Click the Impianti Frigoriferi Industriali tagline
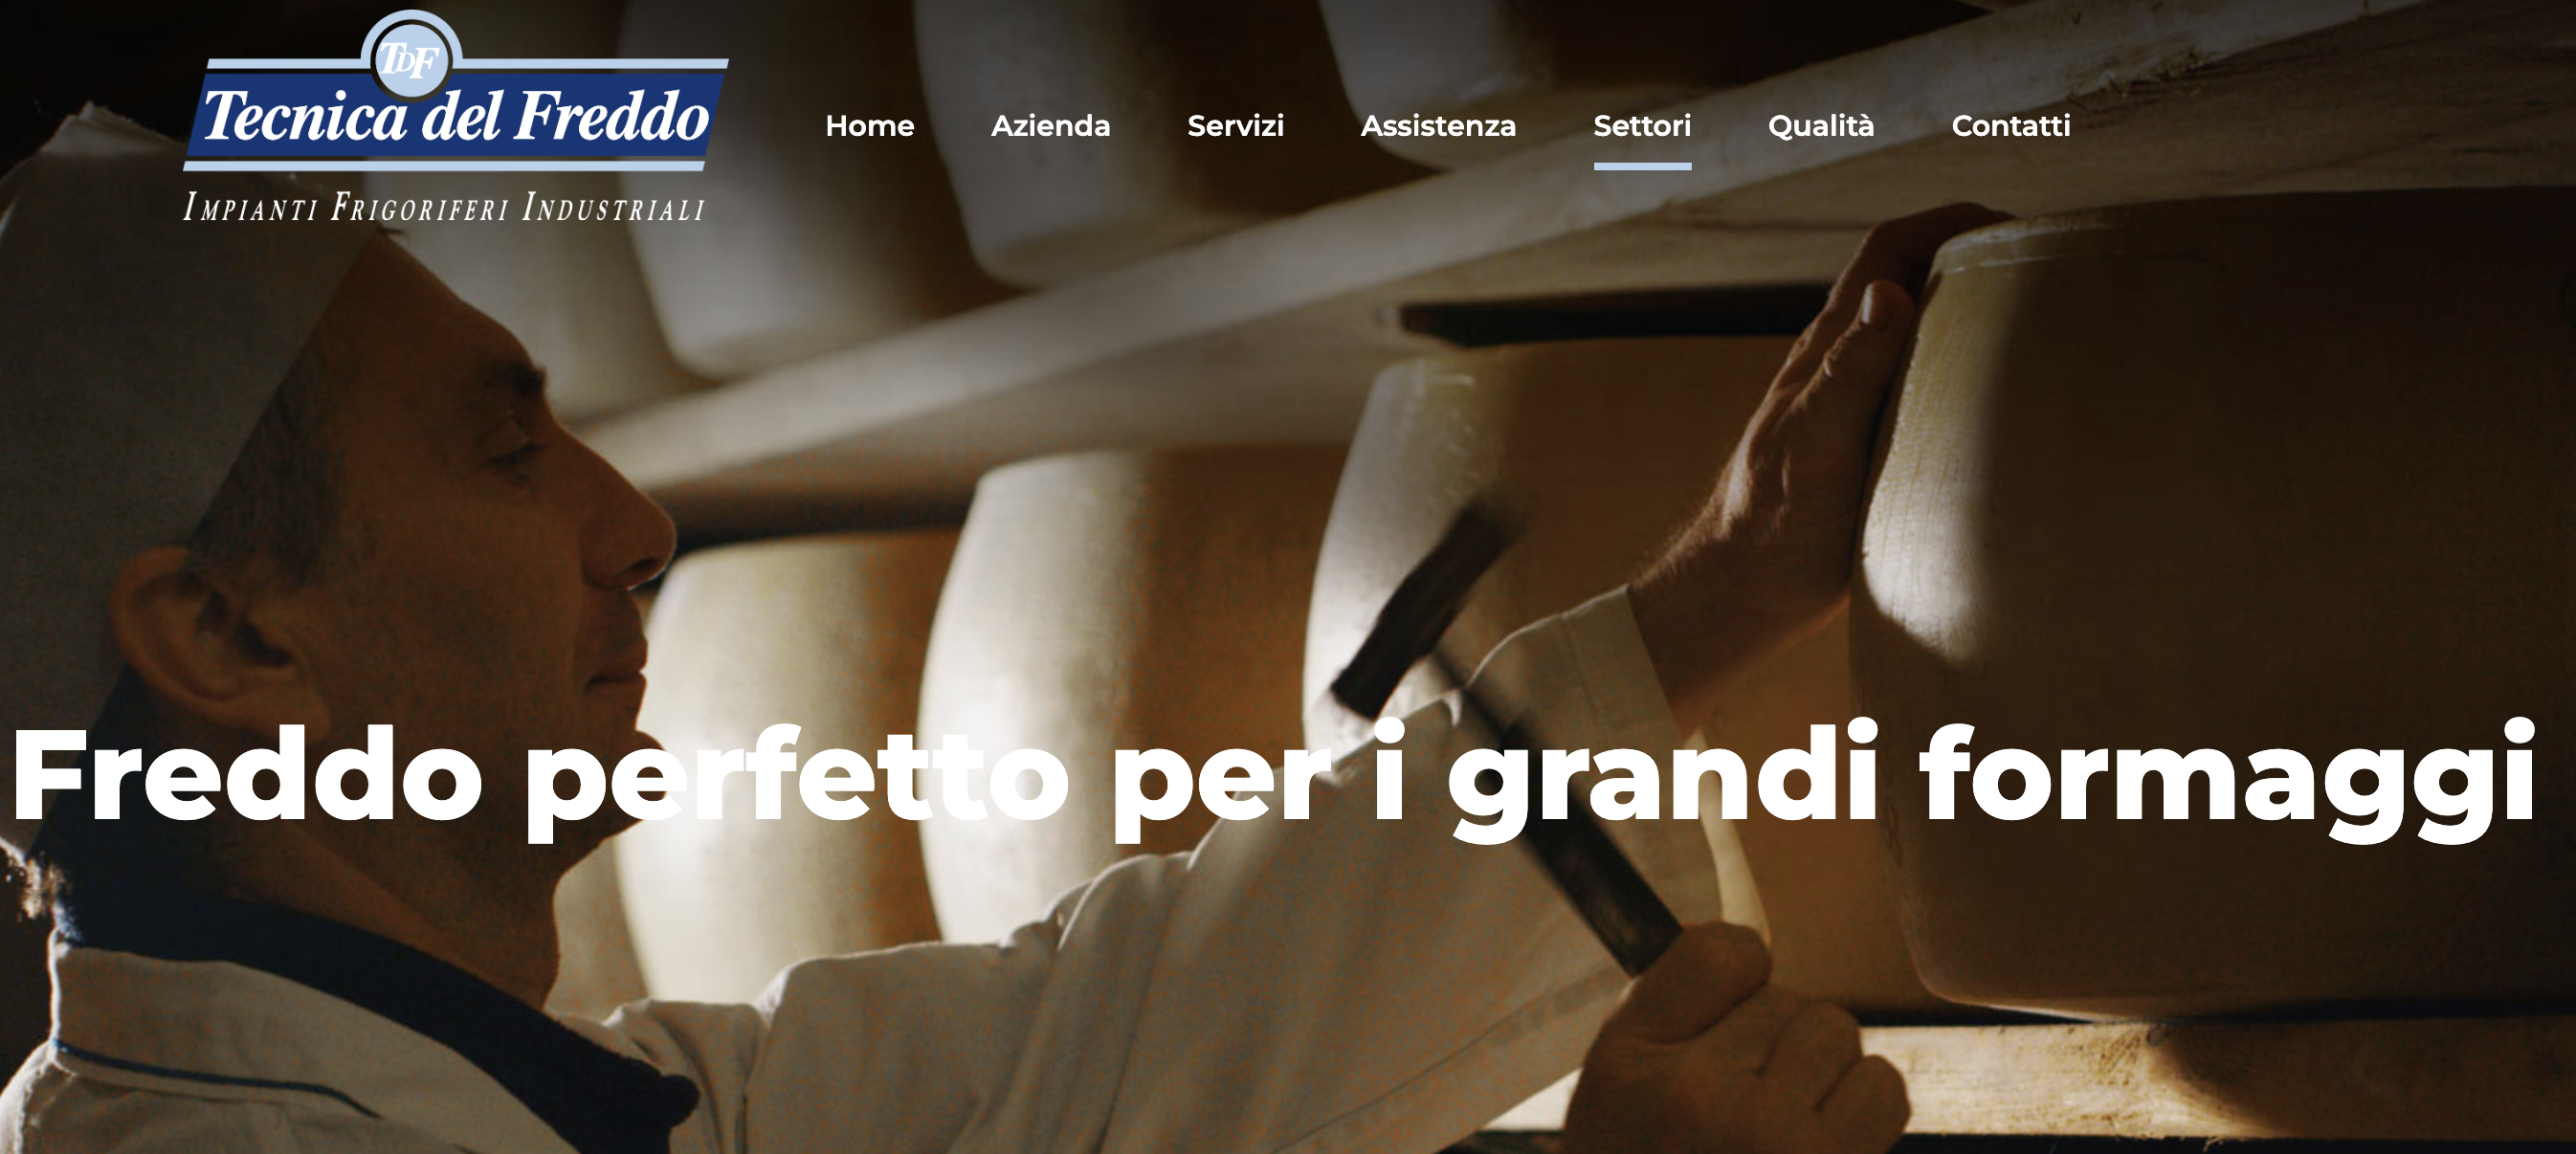 [444, 207]
